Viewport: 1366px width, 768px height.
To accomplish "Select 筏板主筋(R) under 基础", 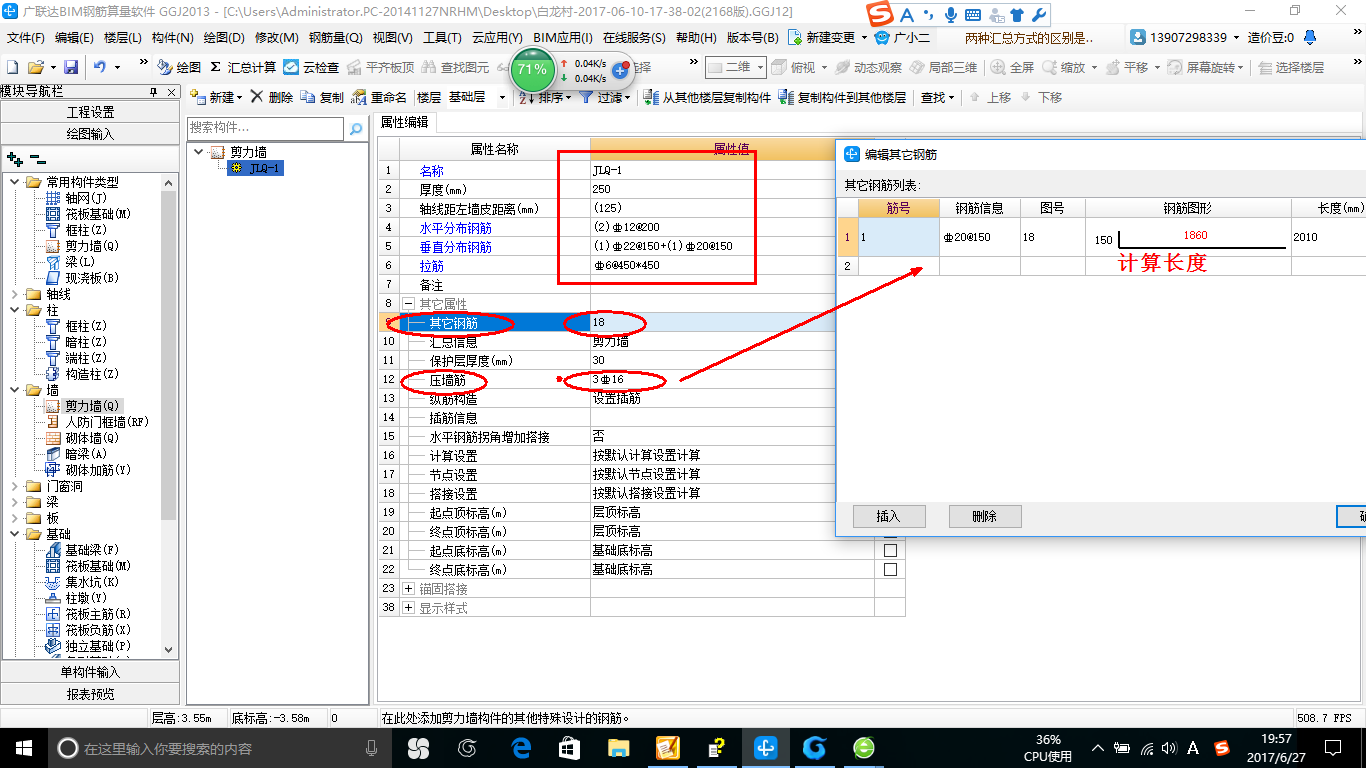I will [x=89, y=614].
